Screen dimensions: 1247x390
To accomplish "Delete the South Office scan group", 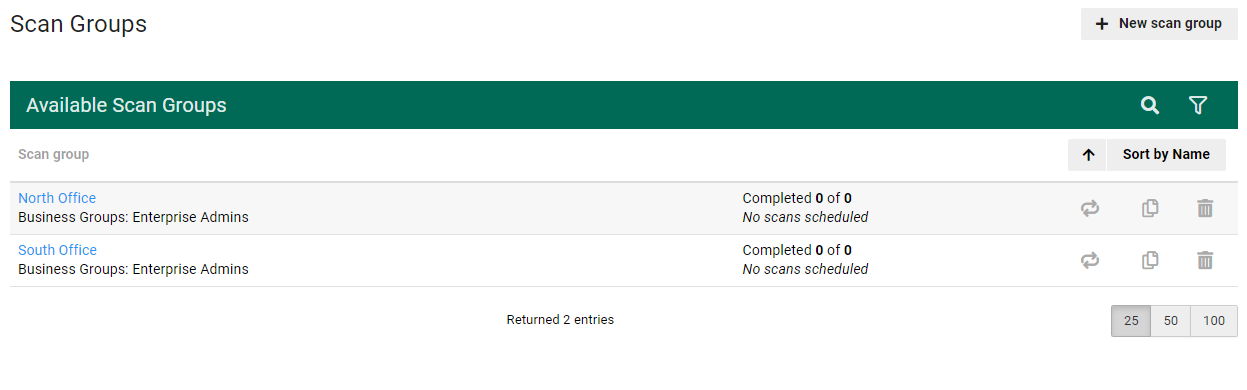I will 1205,260.
